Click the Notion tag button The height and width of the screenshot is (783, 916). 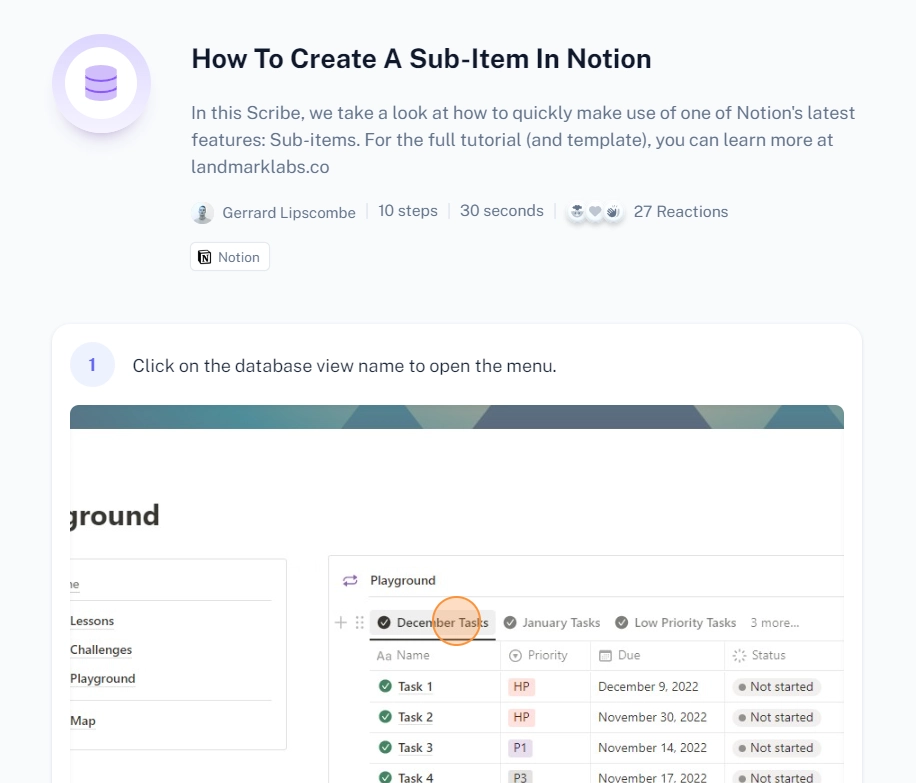click(230, 257)
